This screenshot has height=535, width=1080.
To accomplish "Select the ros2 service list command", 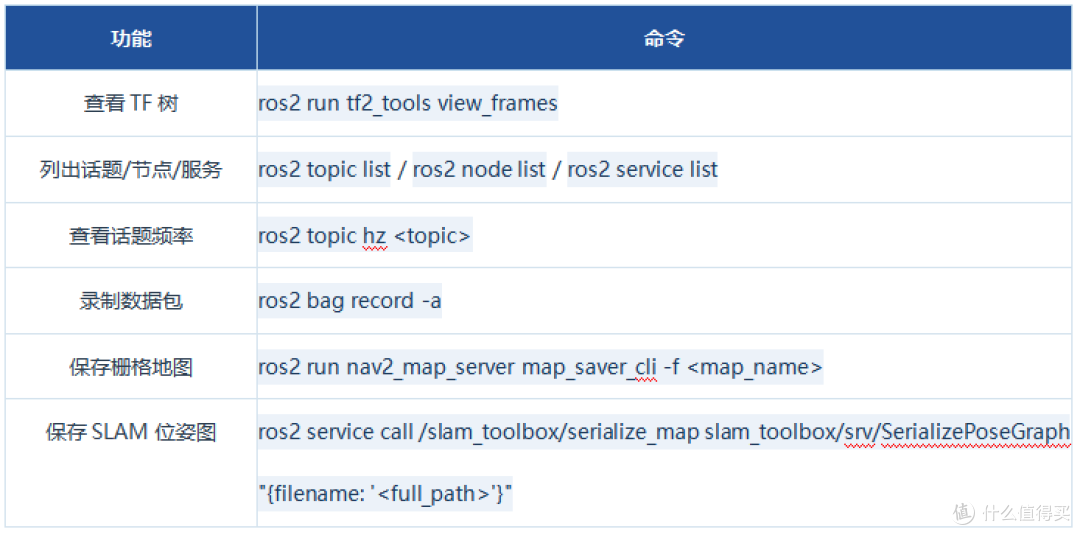I will coord(643,169).
